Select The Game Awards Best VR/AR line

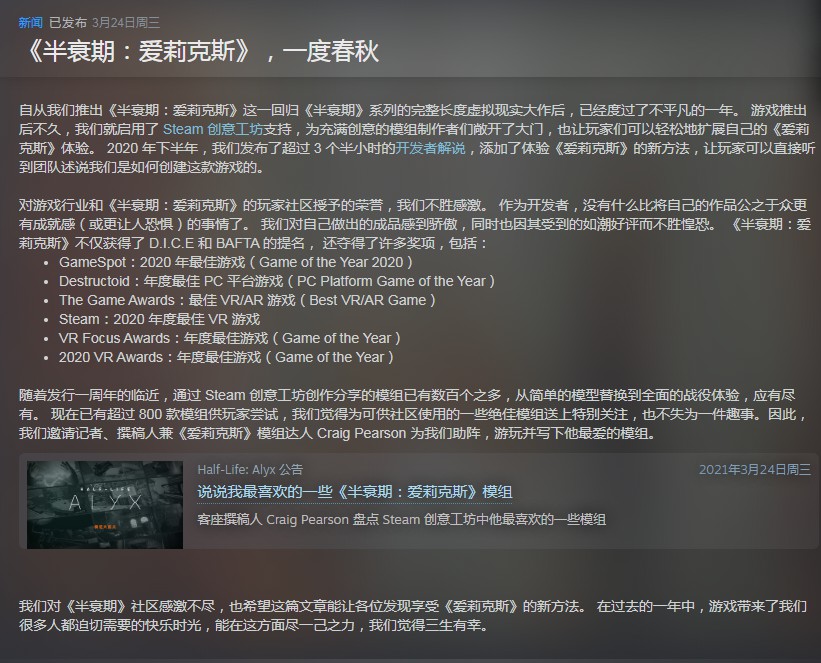tap(247, 300)
